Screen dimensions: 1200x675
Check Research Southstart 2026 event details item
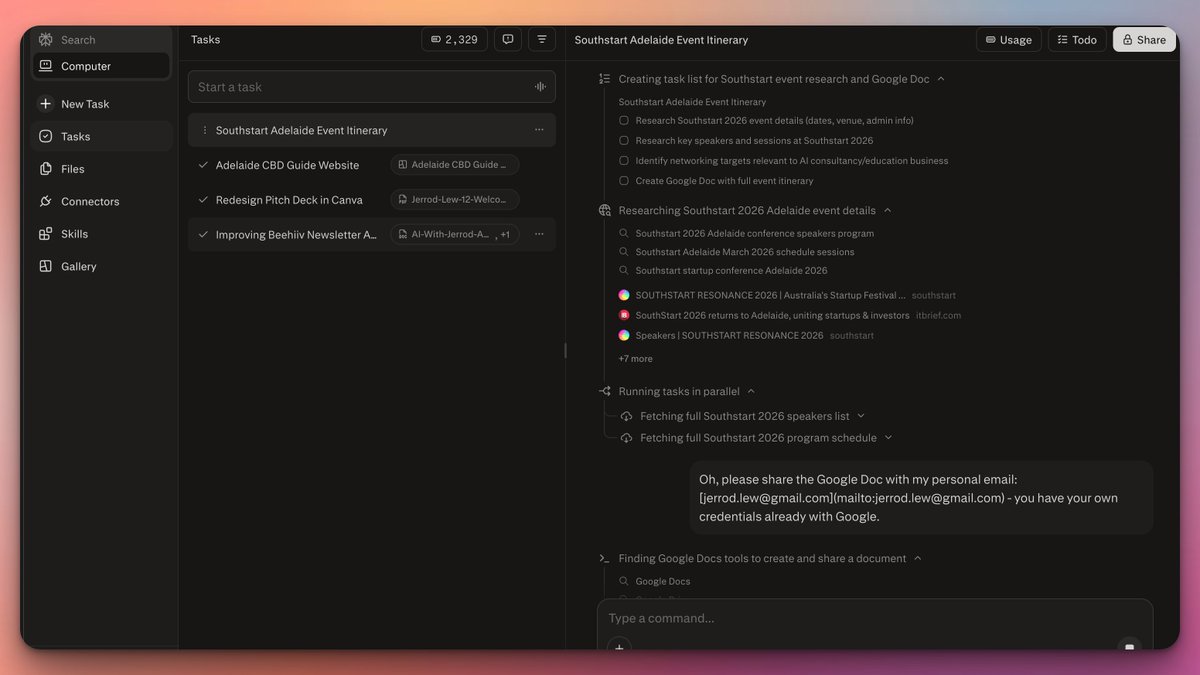click(624, 121)
